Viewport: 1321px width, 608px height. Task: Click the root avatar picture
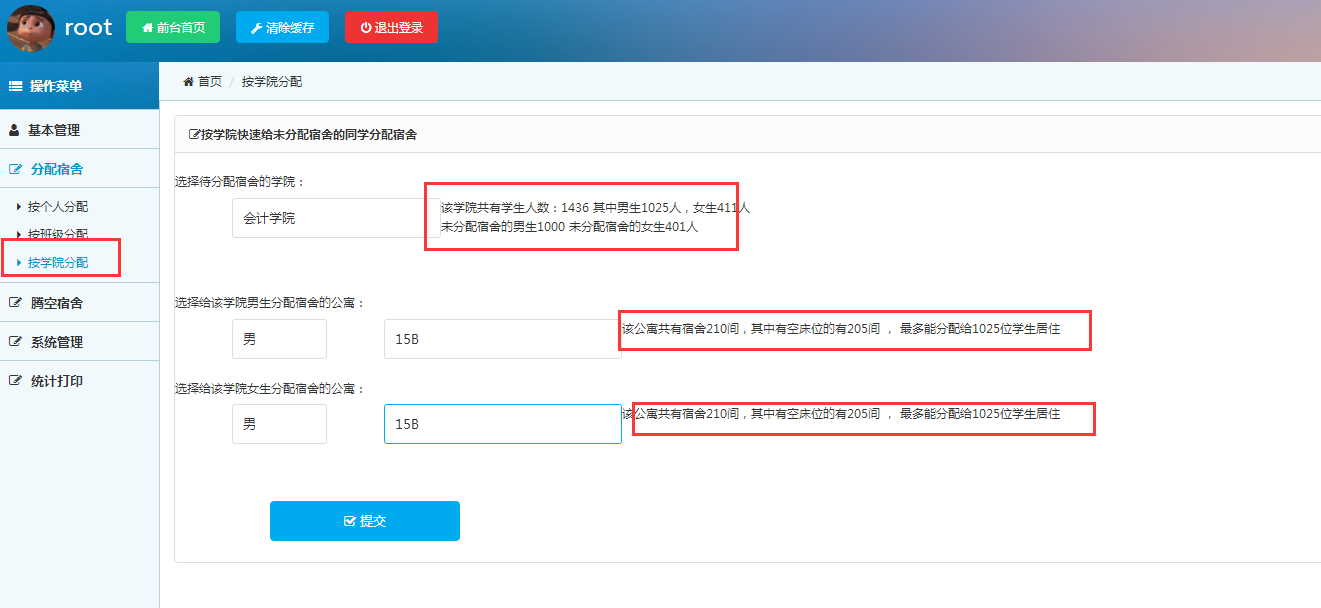[x=30, y=28]
